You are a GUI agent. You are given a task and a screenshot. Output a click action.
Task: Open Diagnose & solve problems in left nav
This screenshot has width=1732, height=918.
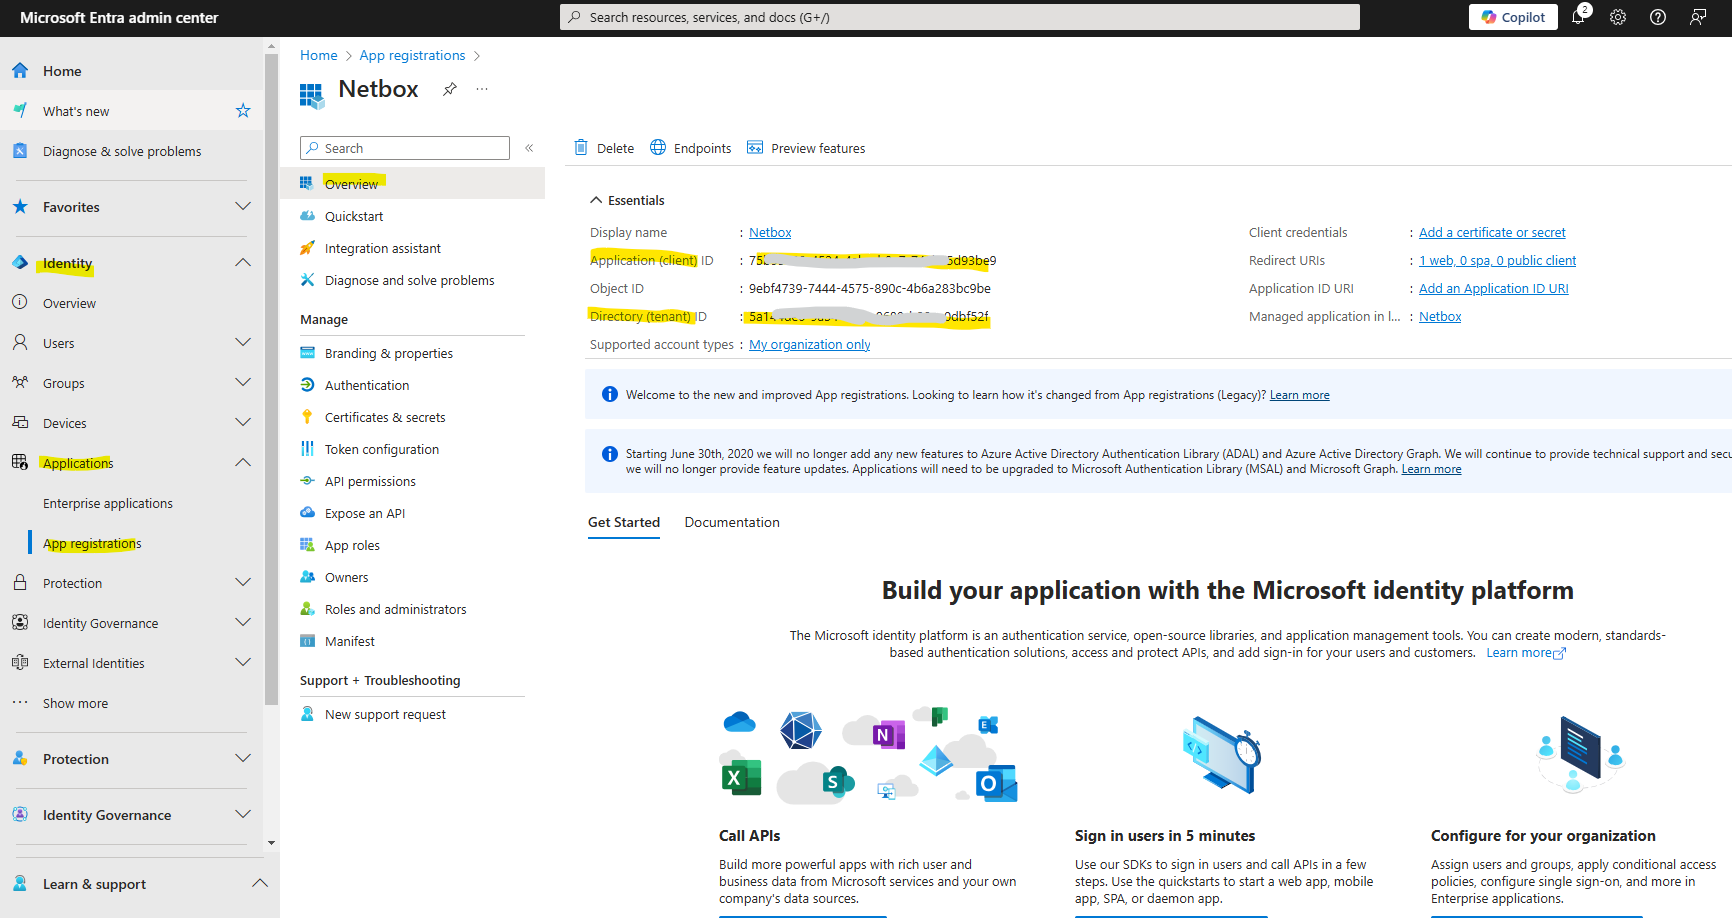122,151
